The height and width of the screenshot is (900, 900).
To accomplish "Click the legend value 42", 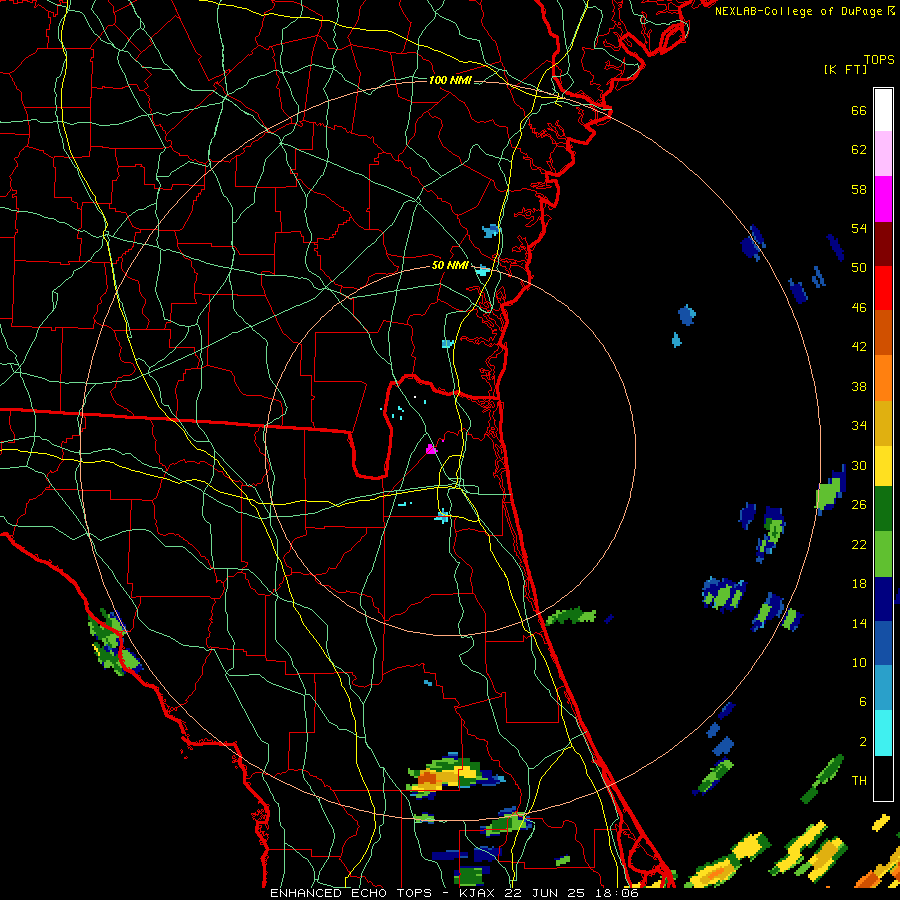I will click(859, 347).
